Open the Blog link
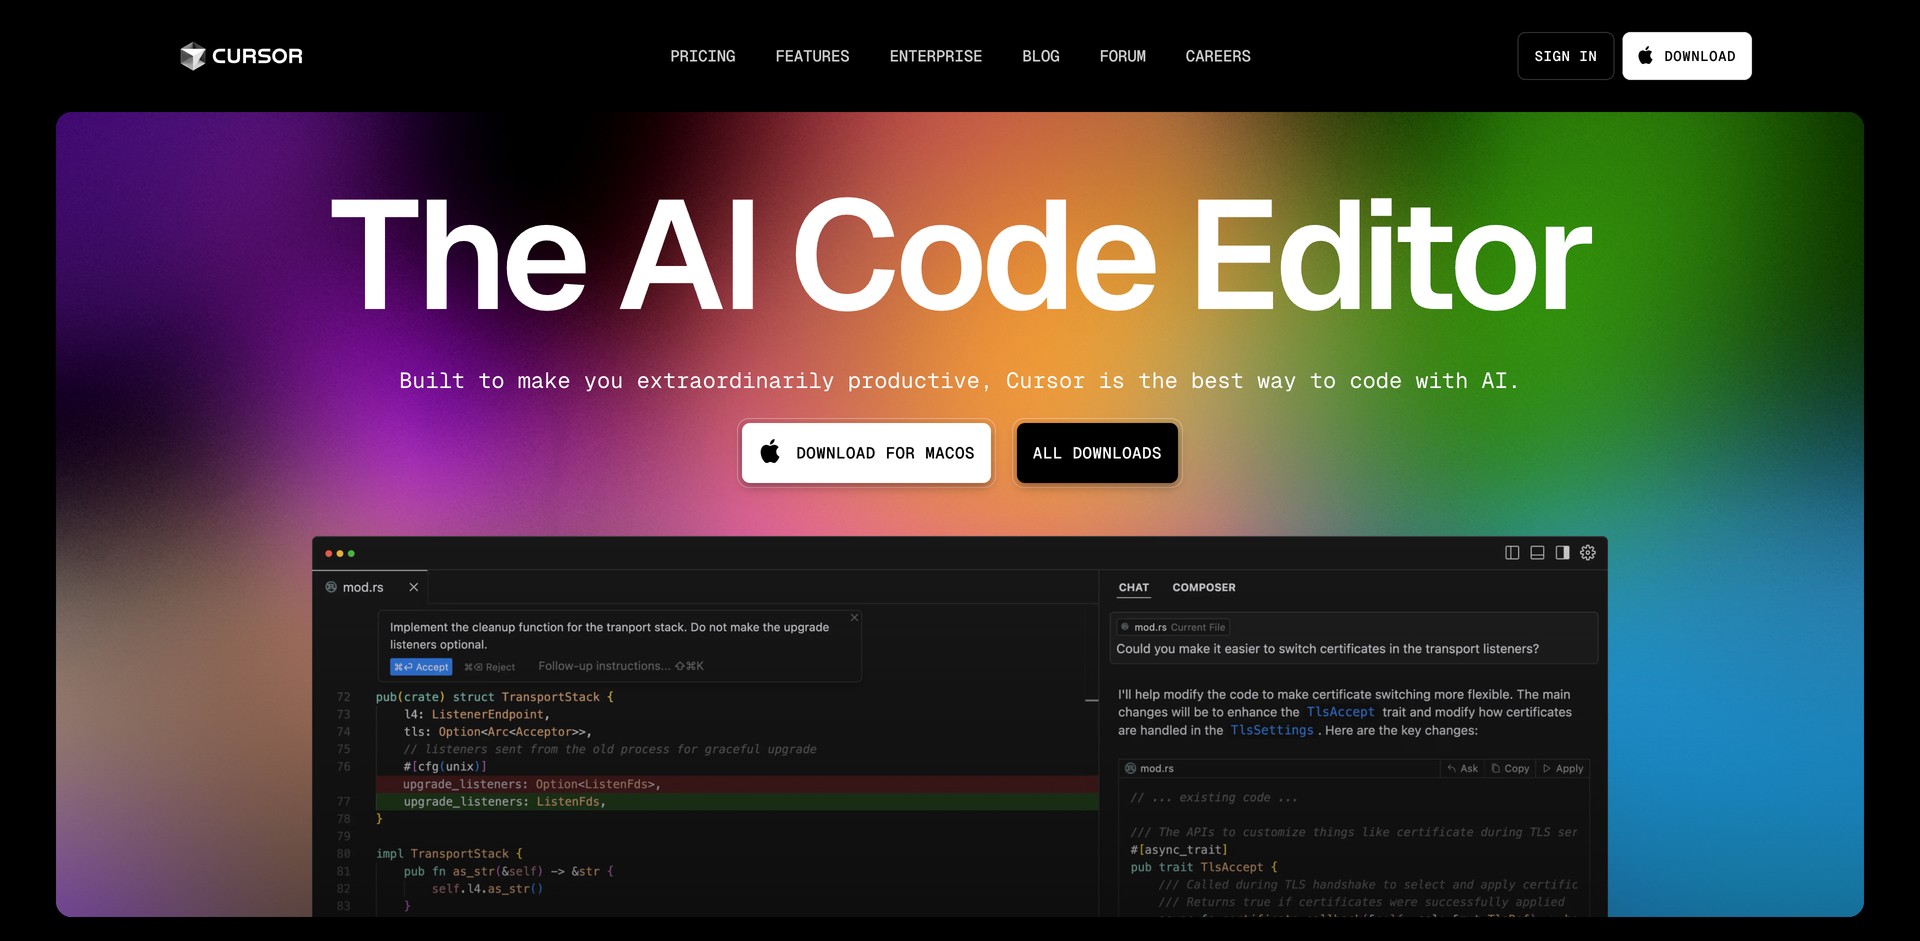Viewport: 1920px width, 941px height. click(x=1040, y=56)
